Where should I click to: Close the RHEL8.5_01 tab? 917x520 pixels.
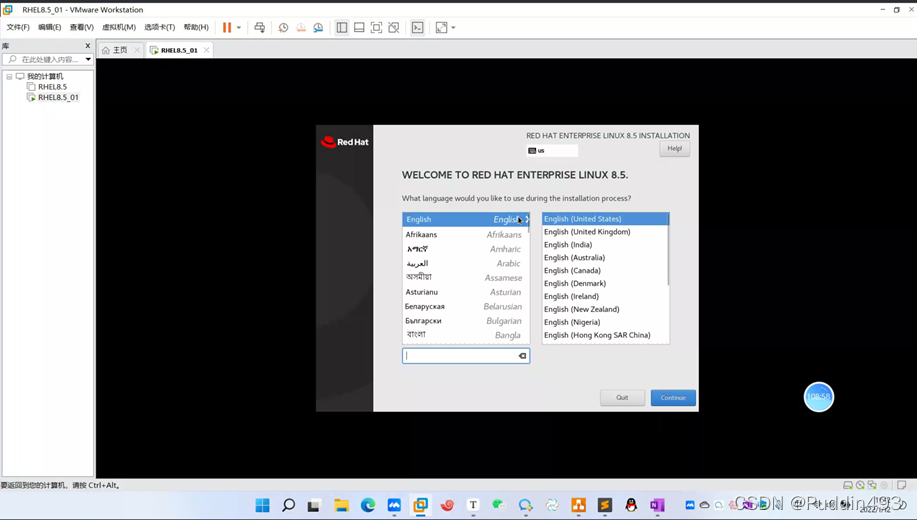[x=206, y=50]
